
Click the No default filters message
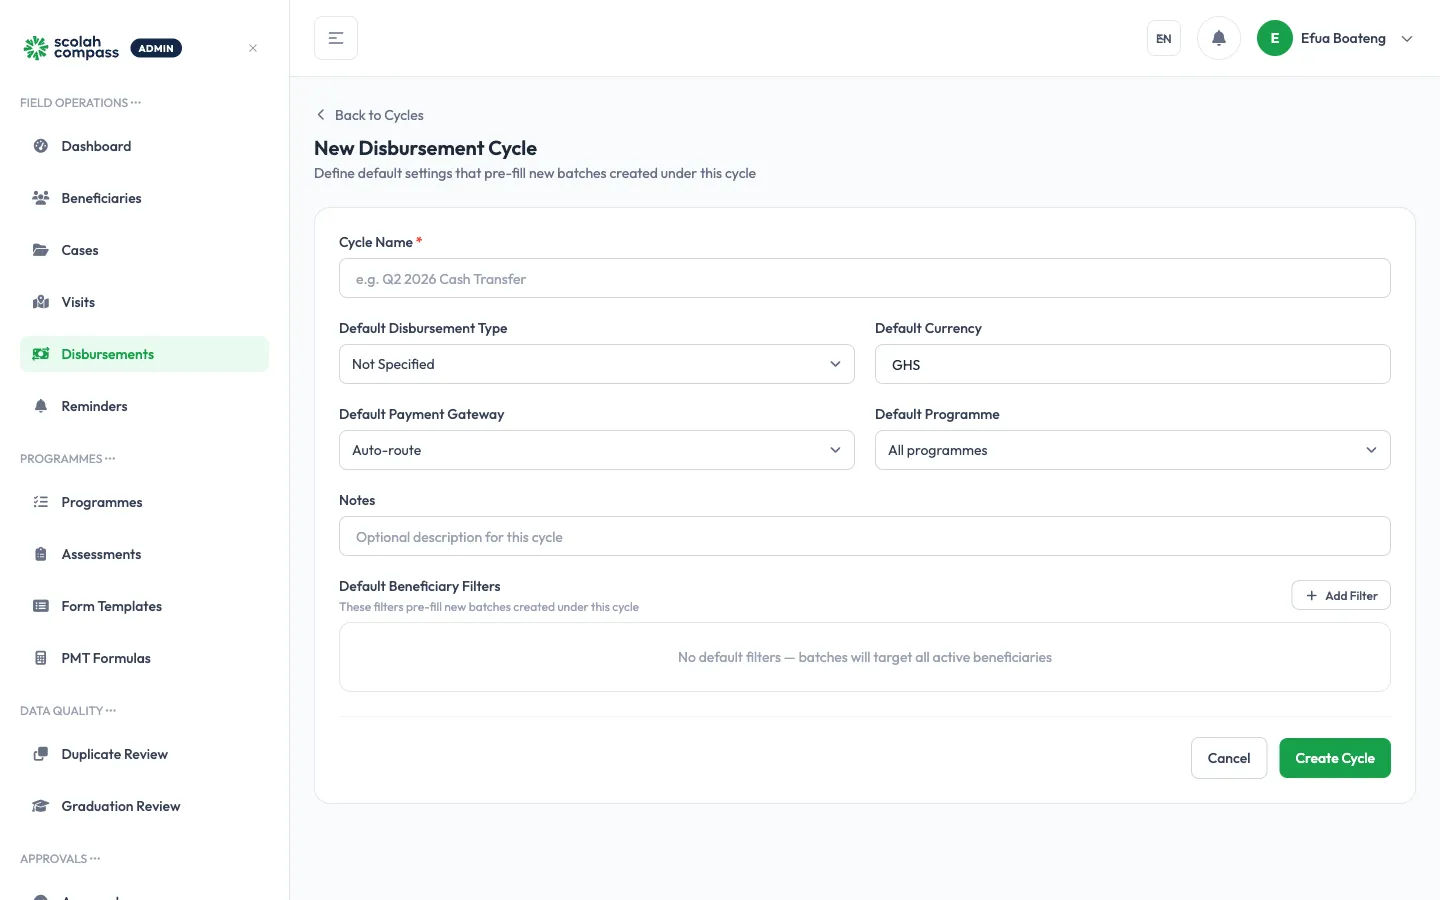click(865, 657)
